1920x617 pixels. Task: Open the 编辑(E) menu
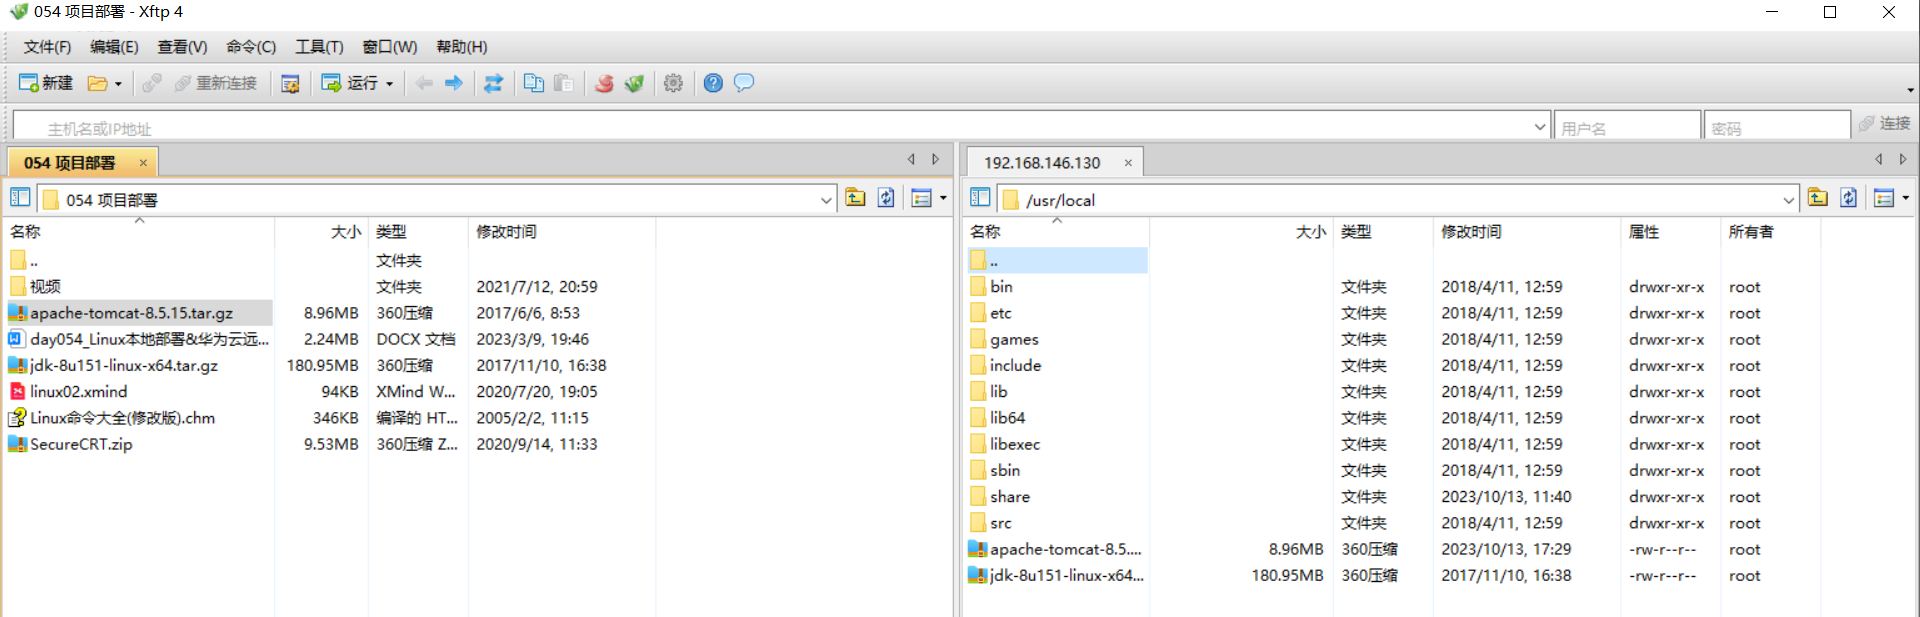(x=114, y=47)
